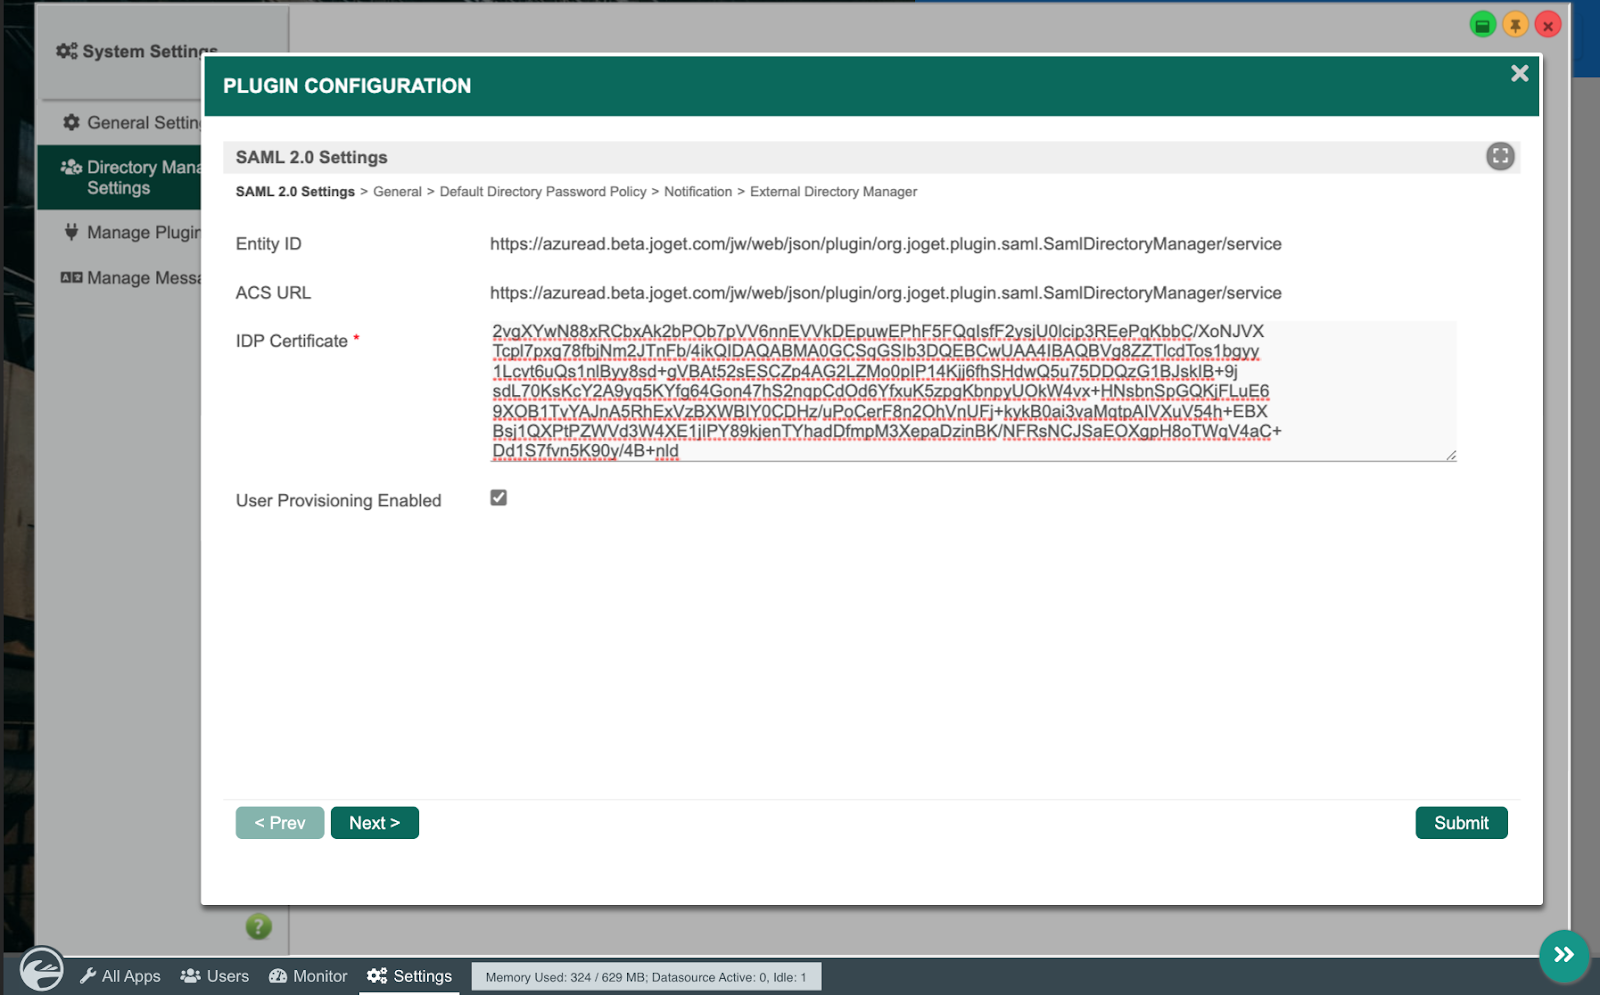The width and height of the screenshot is (1600, 995).
Task: Click the Users group icon in bottom bar
Action: pos(190,976)
